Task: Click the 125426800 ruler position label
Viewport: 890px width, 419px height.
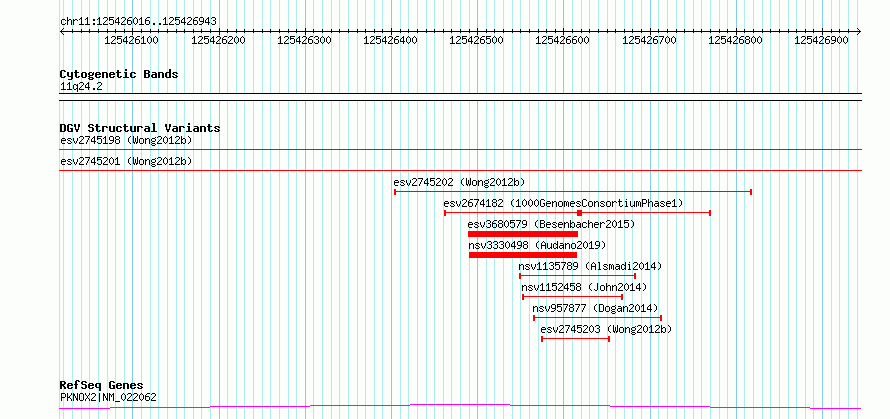Action: tap(736, 40)
